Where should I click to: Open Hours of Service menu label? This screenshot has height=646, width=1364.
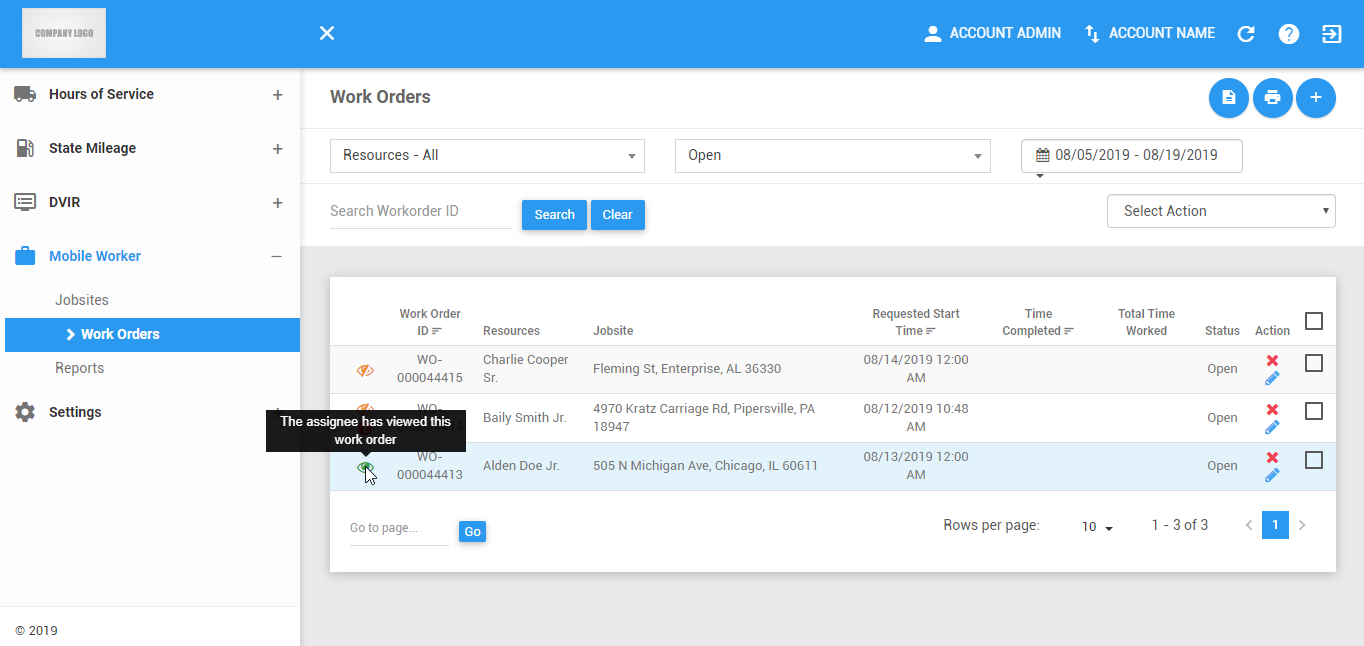(x=101, y=94)
